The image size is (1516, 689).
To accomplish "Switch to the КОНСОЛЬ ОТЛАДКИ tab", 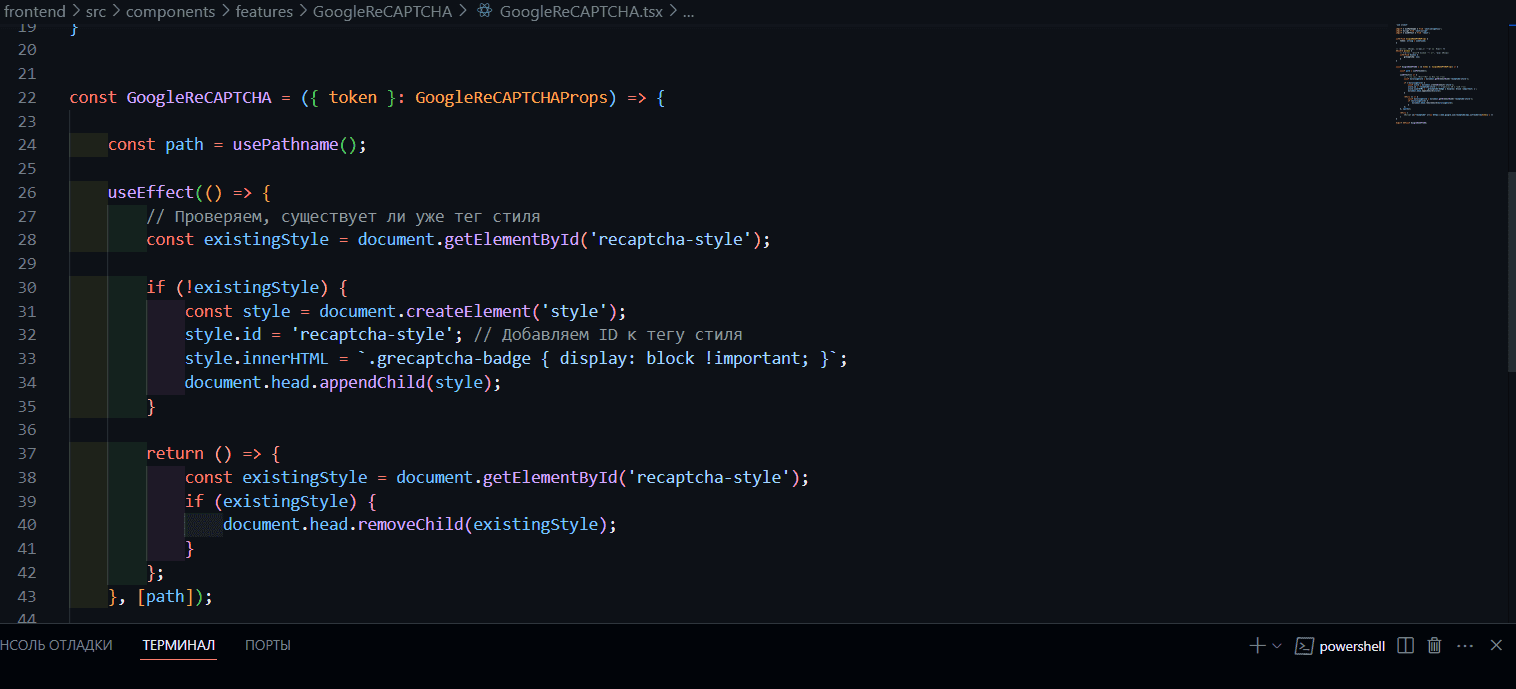I will 55,645.
